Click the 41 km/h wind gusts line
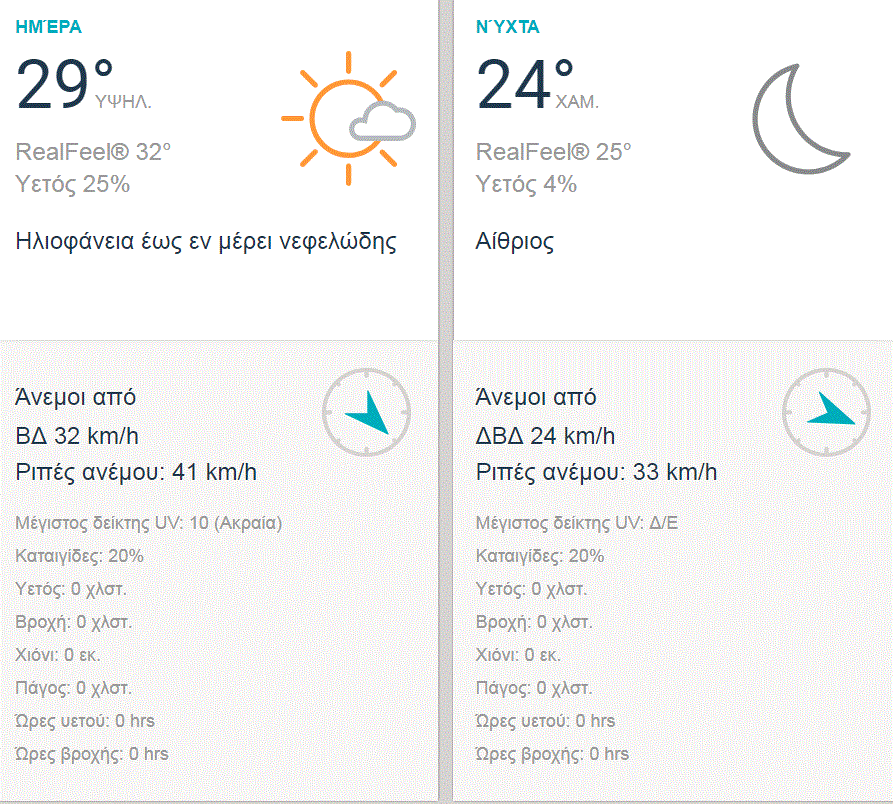 coord(137,472)
